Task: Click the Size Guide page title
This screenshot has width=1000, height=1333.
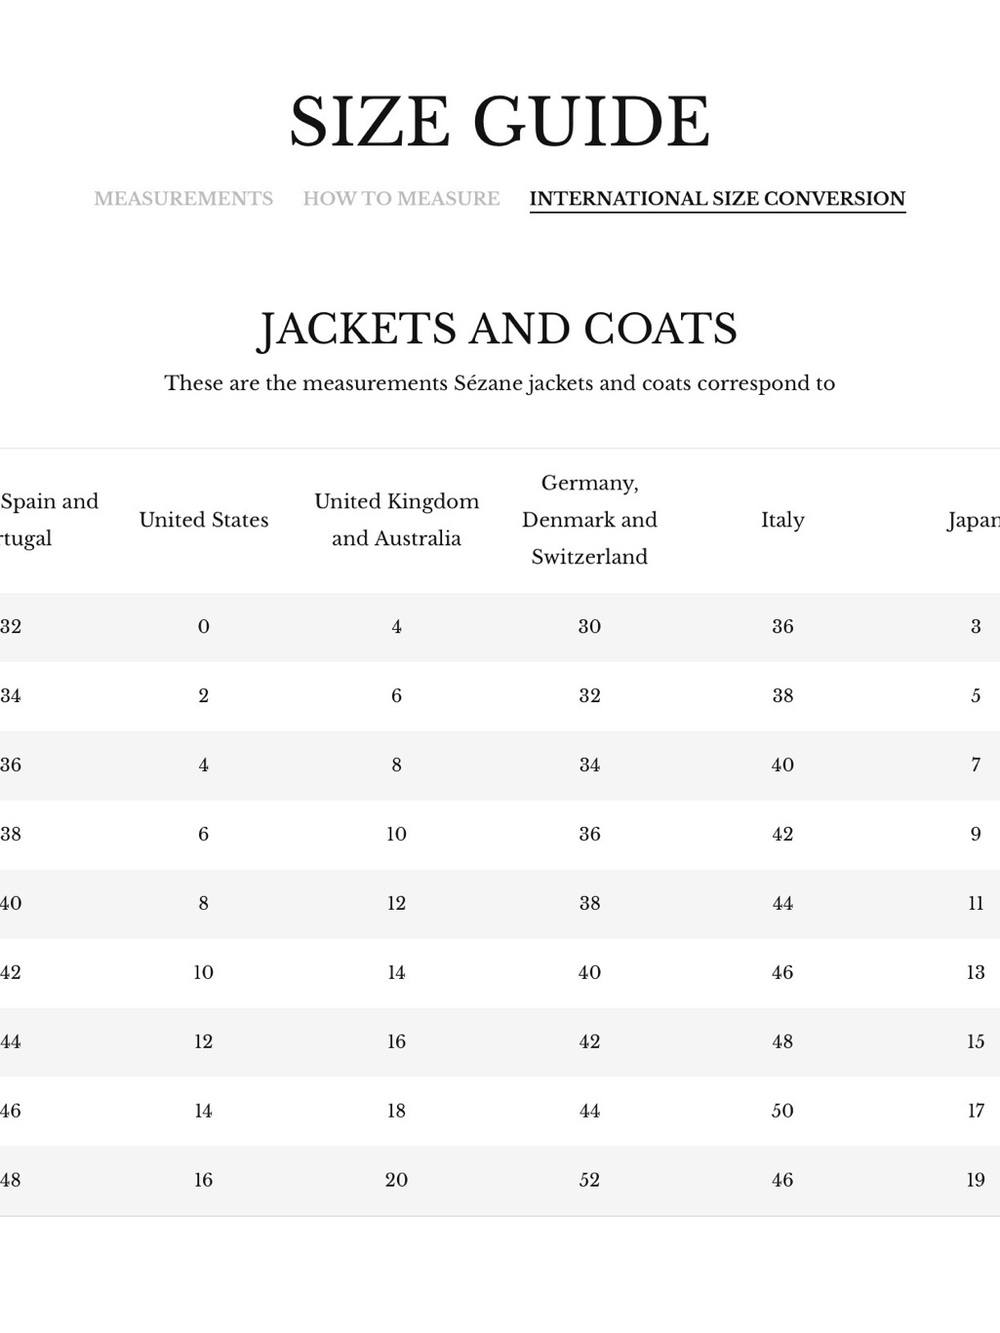Action: (500, 121)
